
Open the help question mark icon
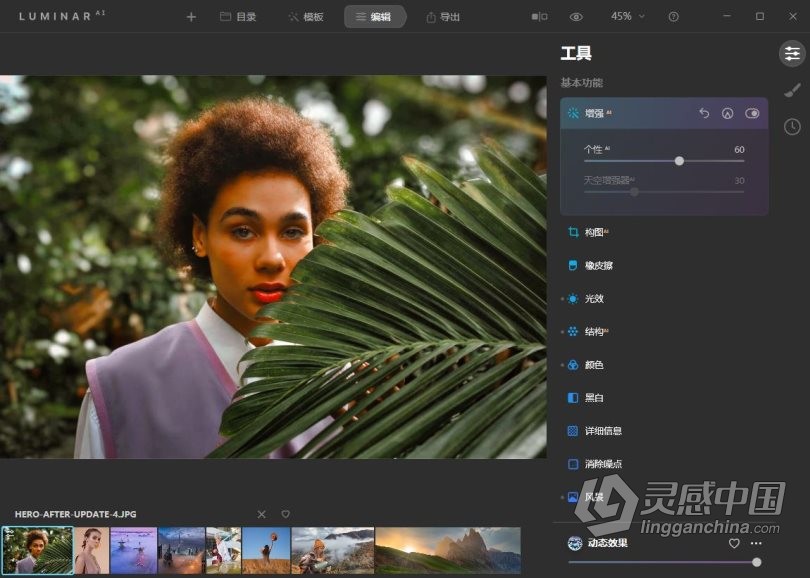point(673,17)
